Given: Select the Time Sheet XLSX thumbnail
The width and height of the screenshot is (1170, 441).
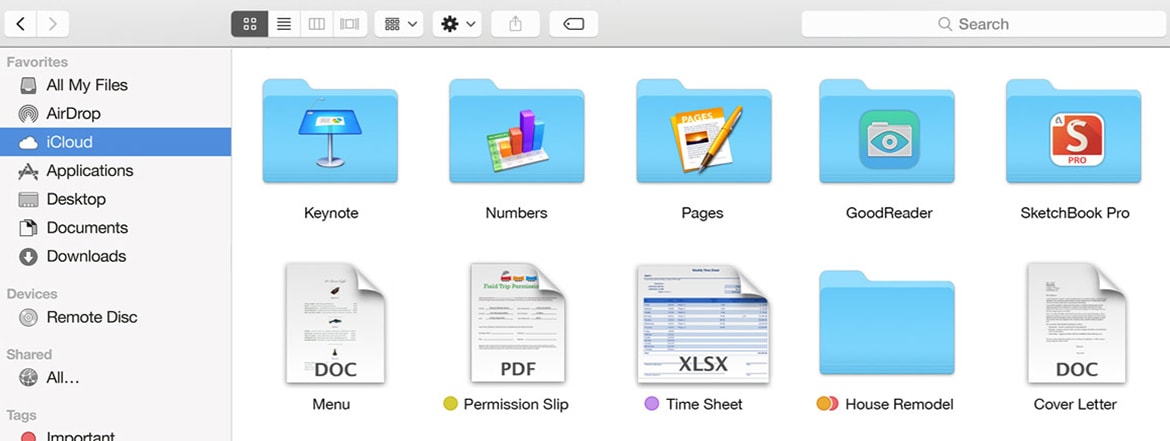Looking at the screenshot, I should (704, 324).
